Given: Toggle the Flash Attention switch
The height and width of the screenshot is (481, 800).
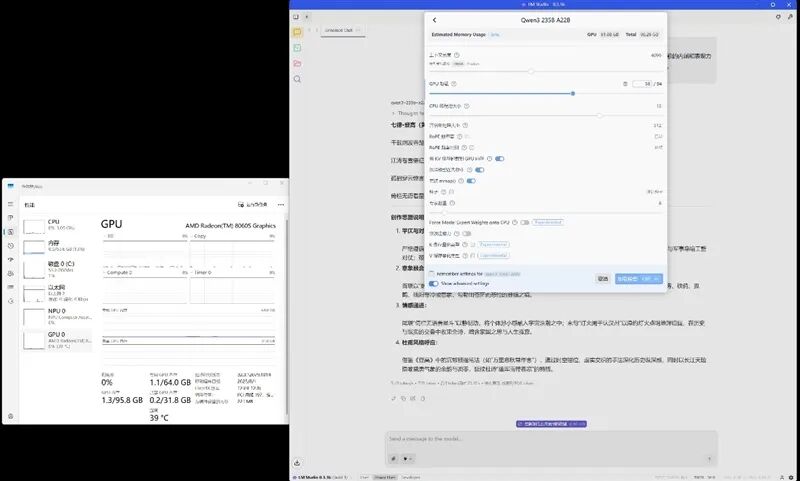Looking at the screenshot, I should pos(466,234).
